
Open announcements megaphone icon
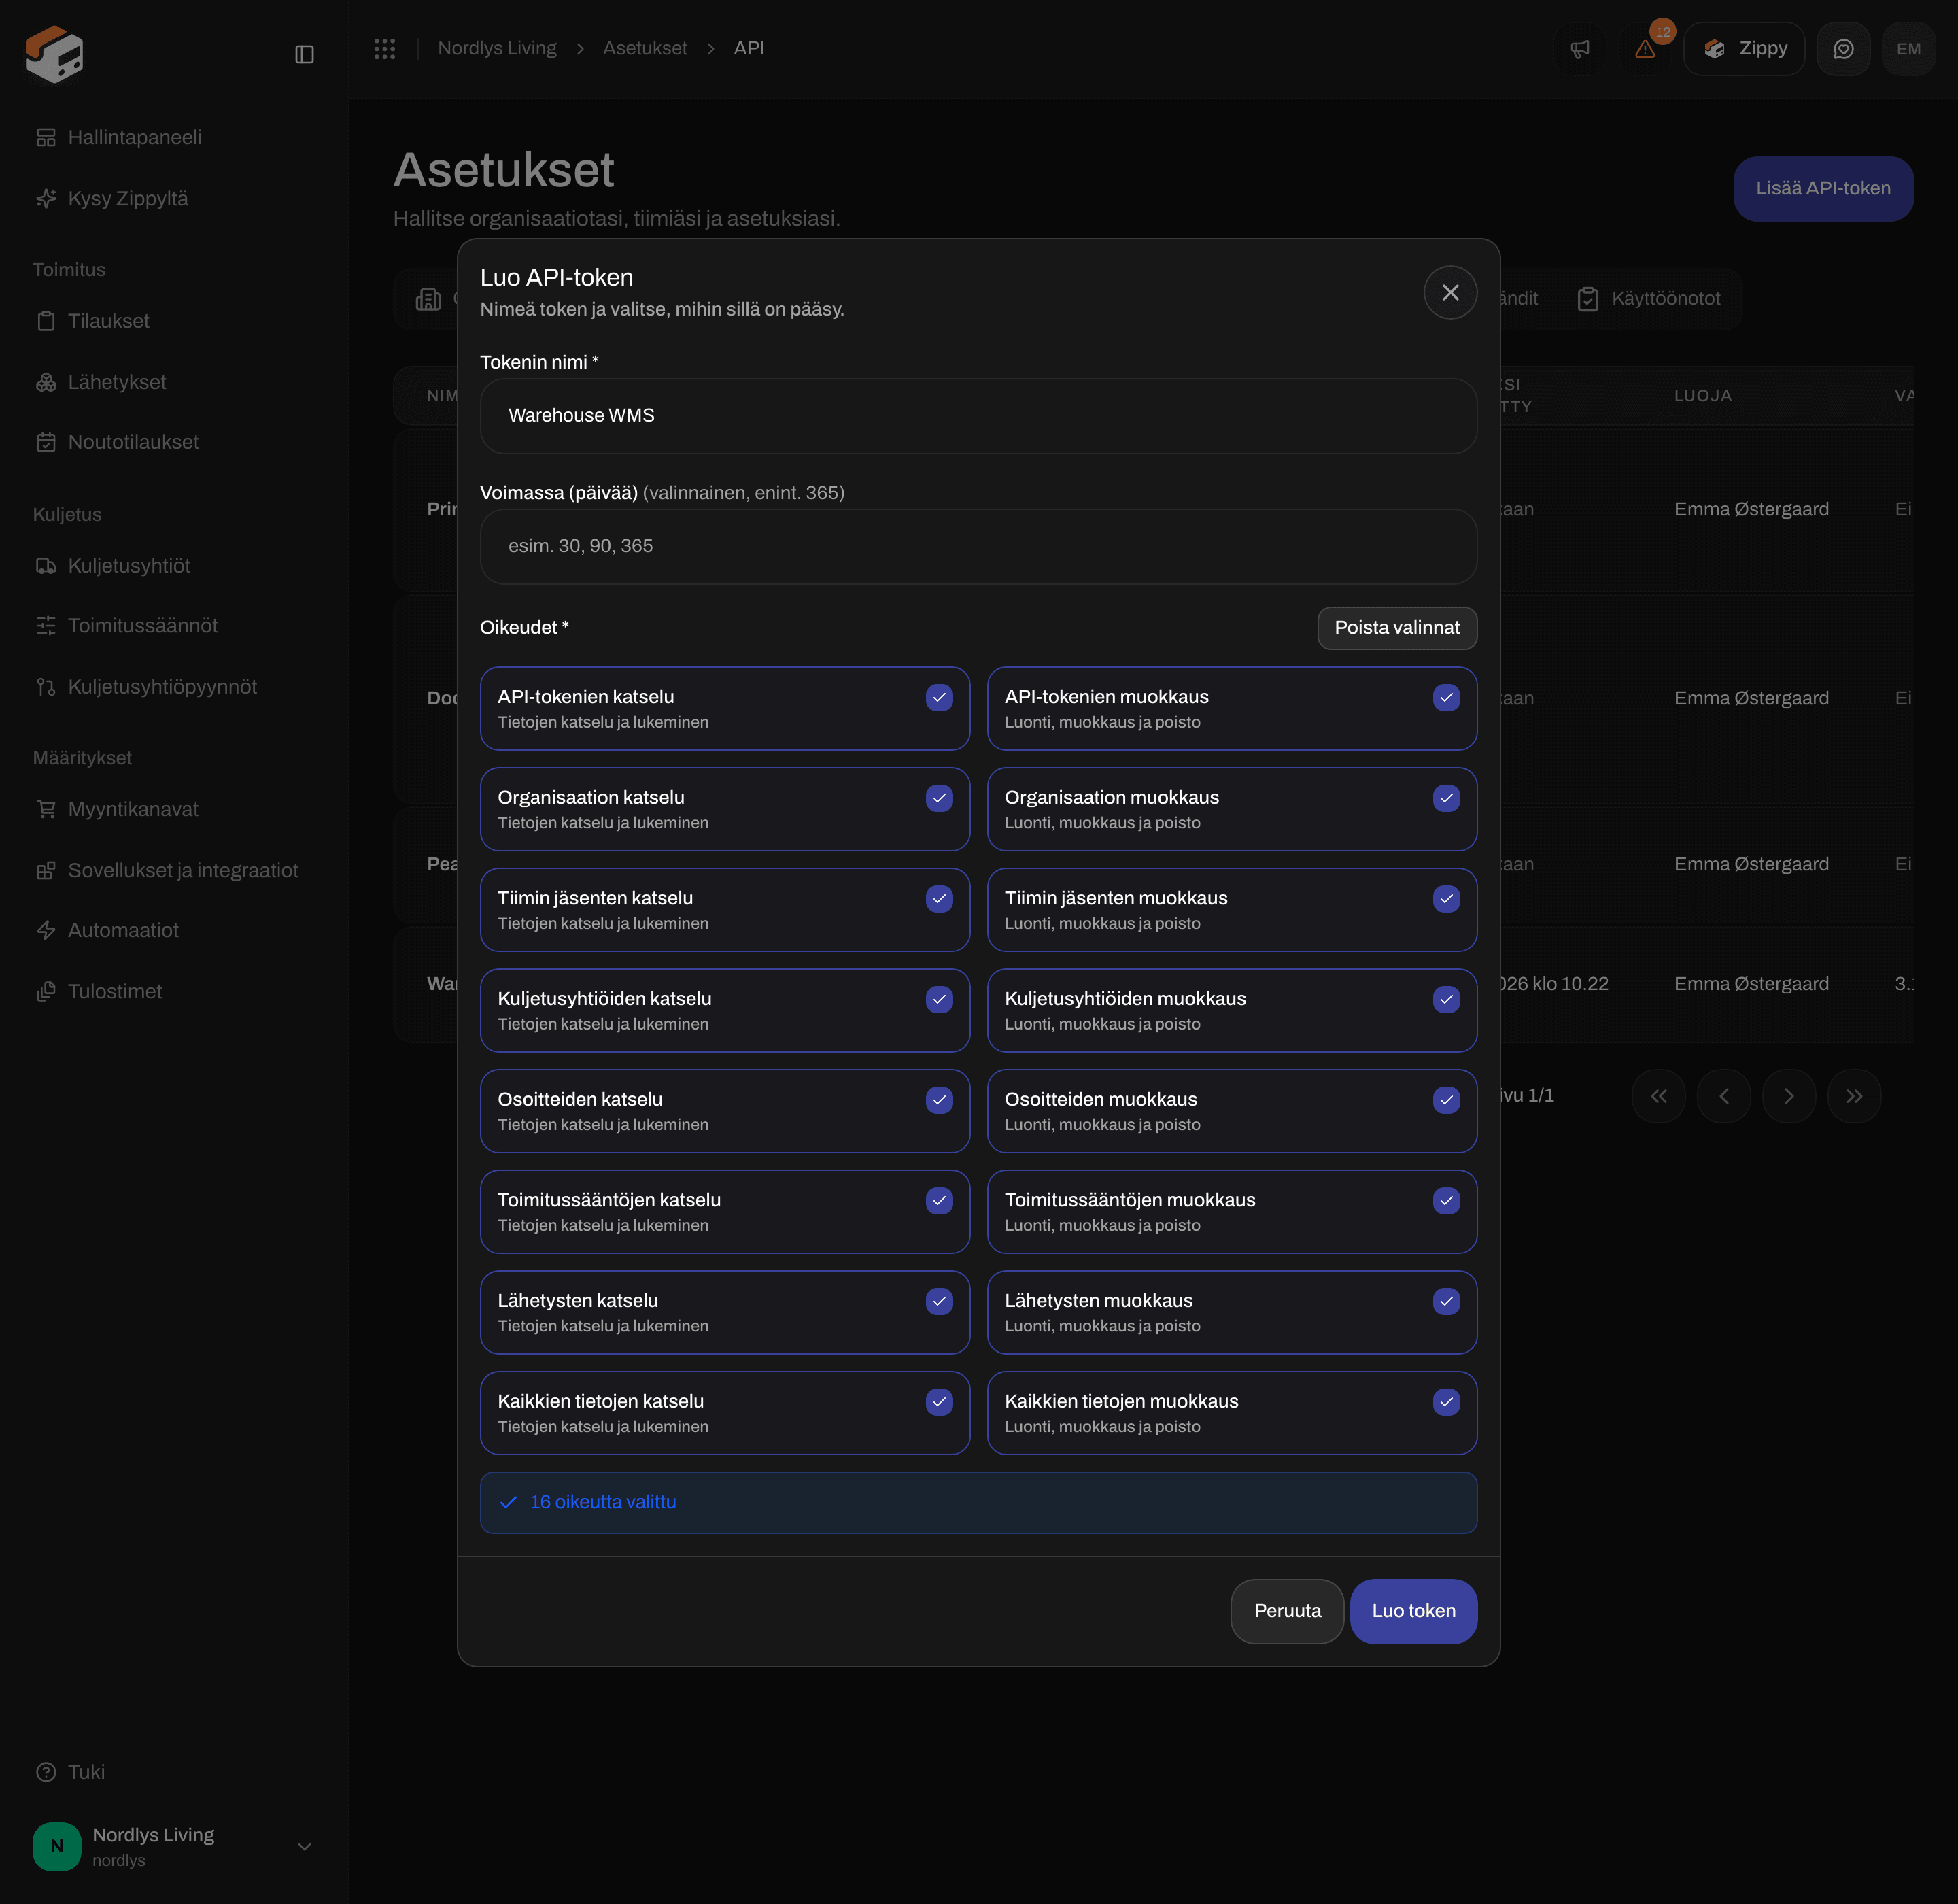pyautogui.click(x=1580, y=49)
